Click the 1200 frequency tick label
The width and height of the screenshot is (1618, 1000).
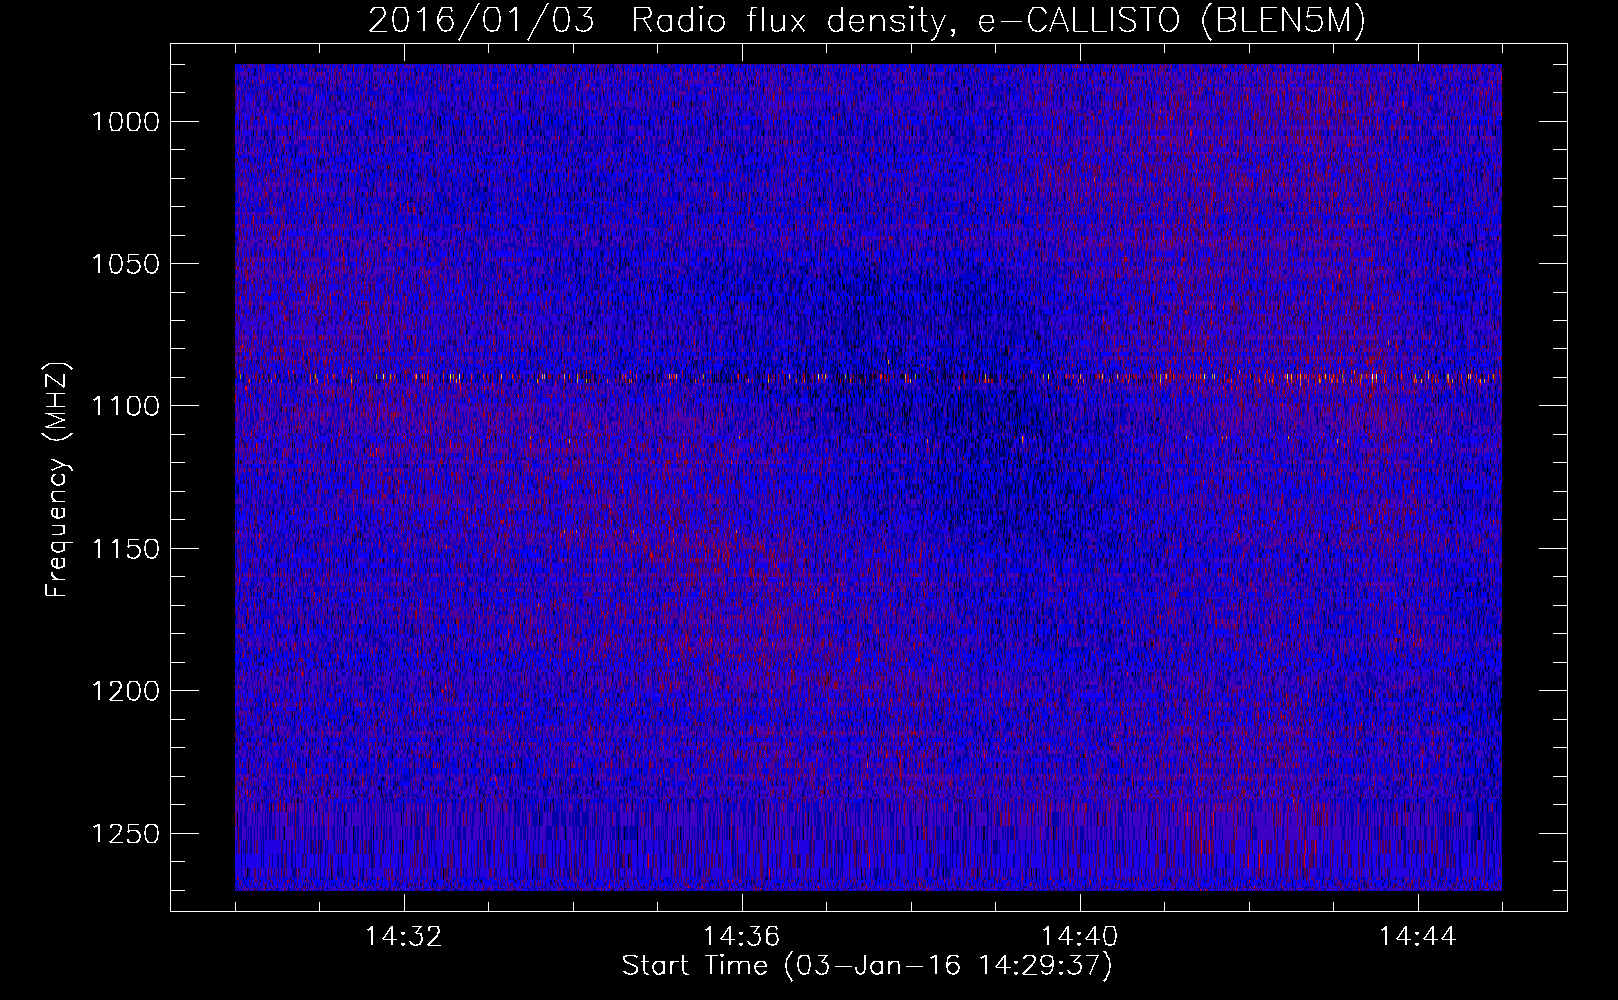[x=126, y=691]
